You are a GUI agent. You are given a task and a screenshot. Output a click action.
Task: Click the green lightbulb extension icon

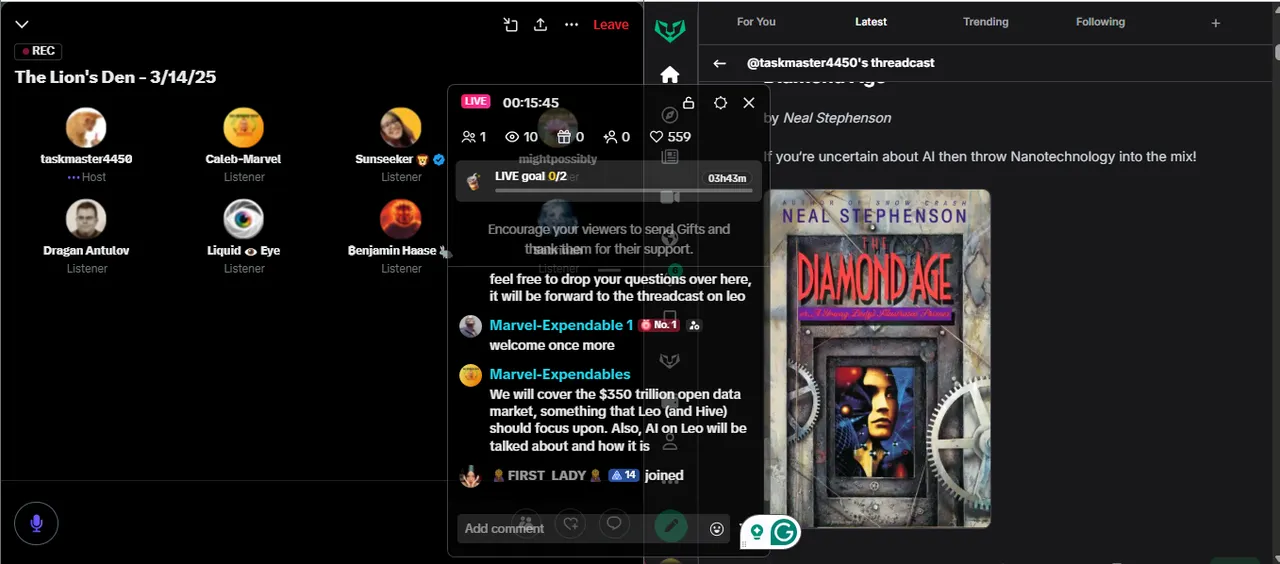point(757,533)
